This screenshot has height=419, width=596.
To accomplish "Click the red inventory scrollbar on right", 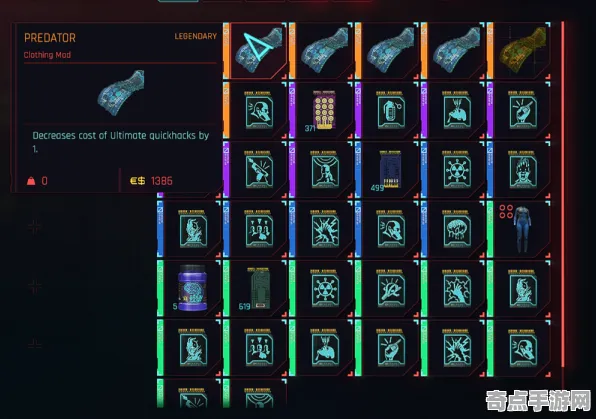I will (563, 194).
